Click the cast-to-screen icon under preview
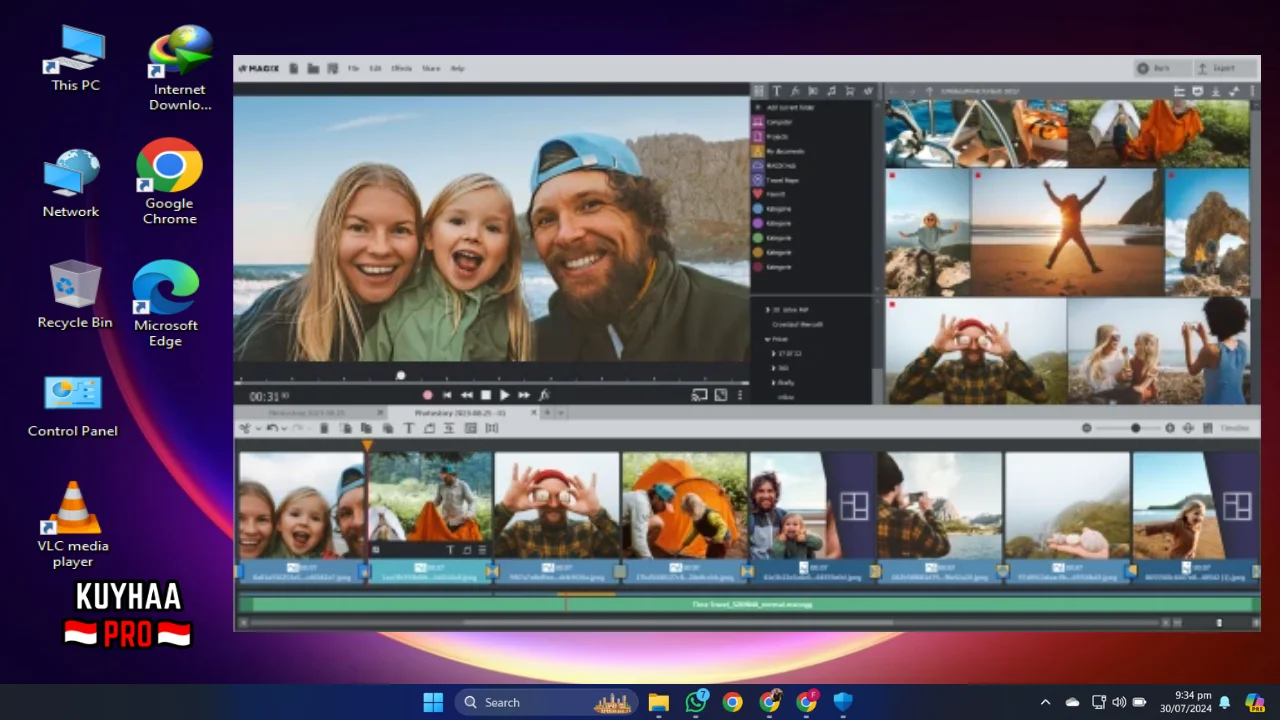The width and height of the screenshot is (1280, 720). 699,395
